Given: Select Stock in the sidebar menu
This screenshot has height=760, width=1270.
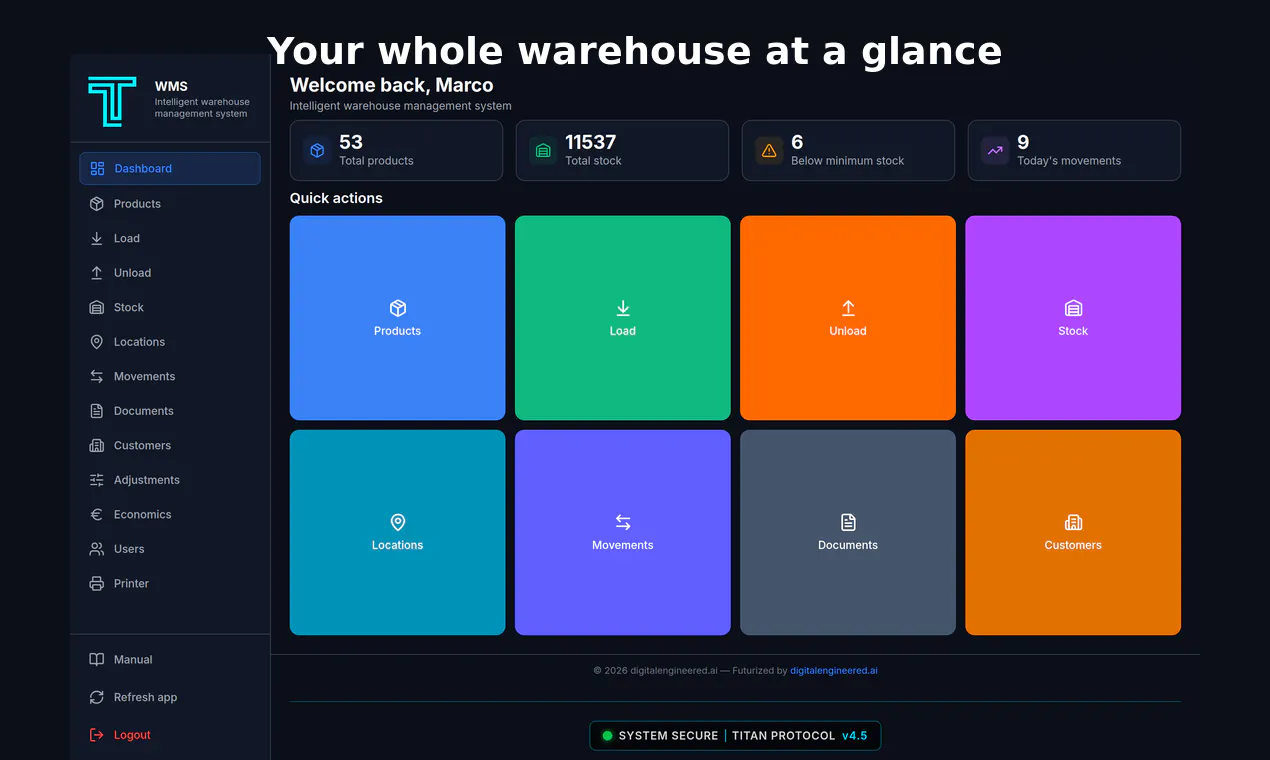Looking at the screenshot, I should click(x=170, y=307).
